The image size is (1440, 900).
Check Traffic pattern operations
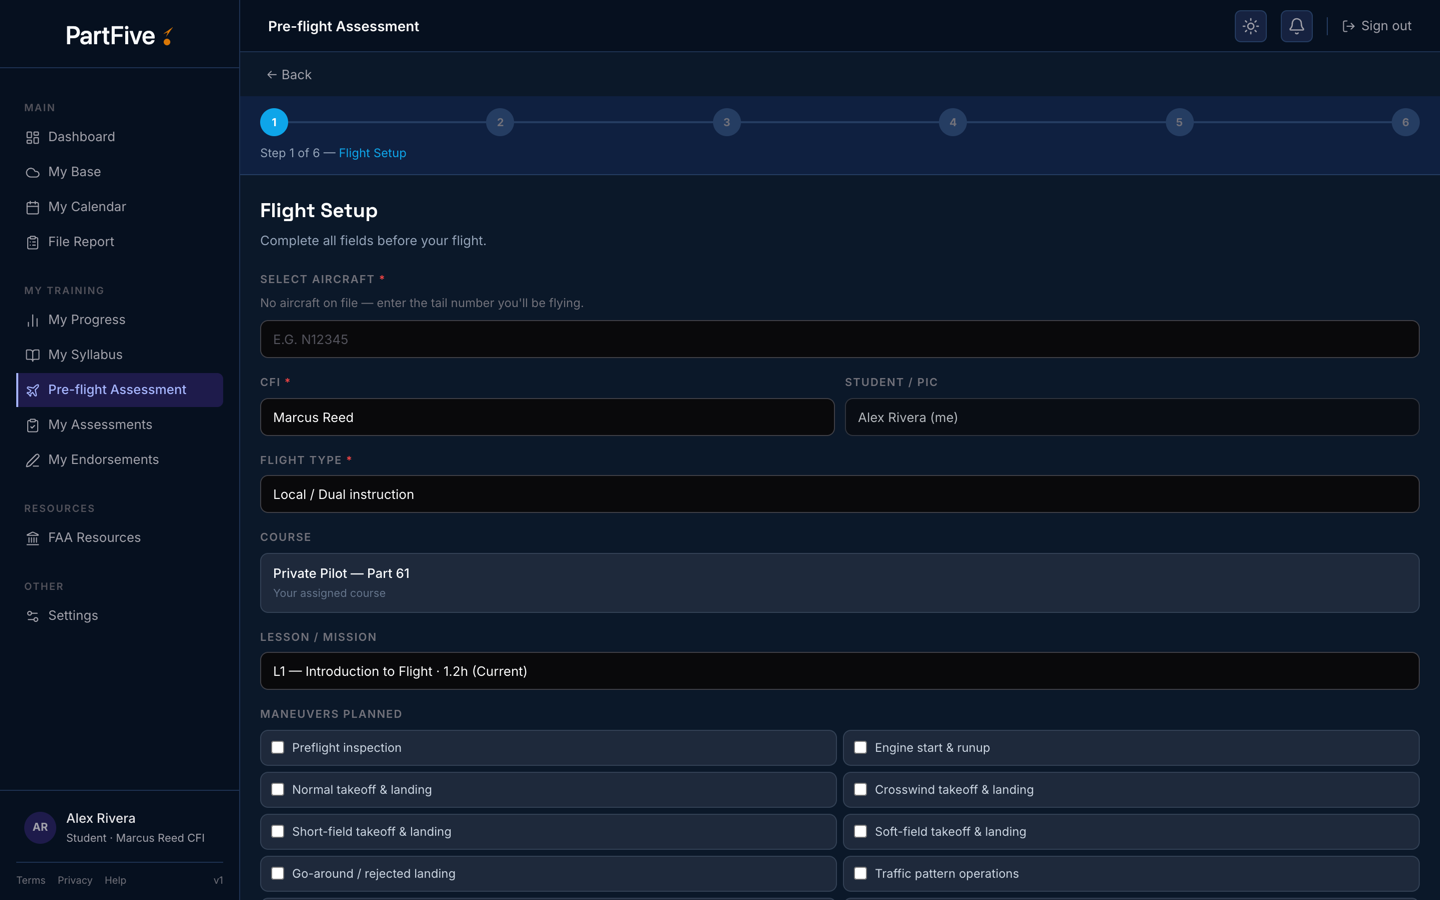pos(860,874)
